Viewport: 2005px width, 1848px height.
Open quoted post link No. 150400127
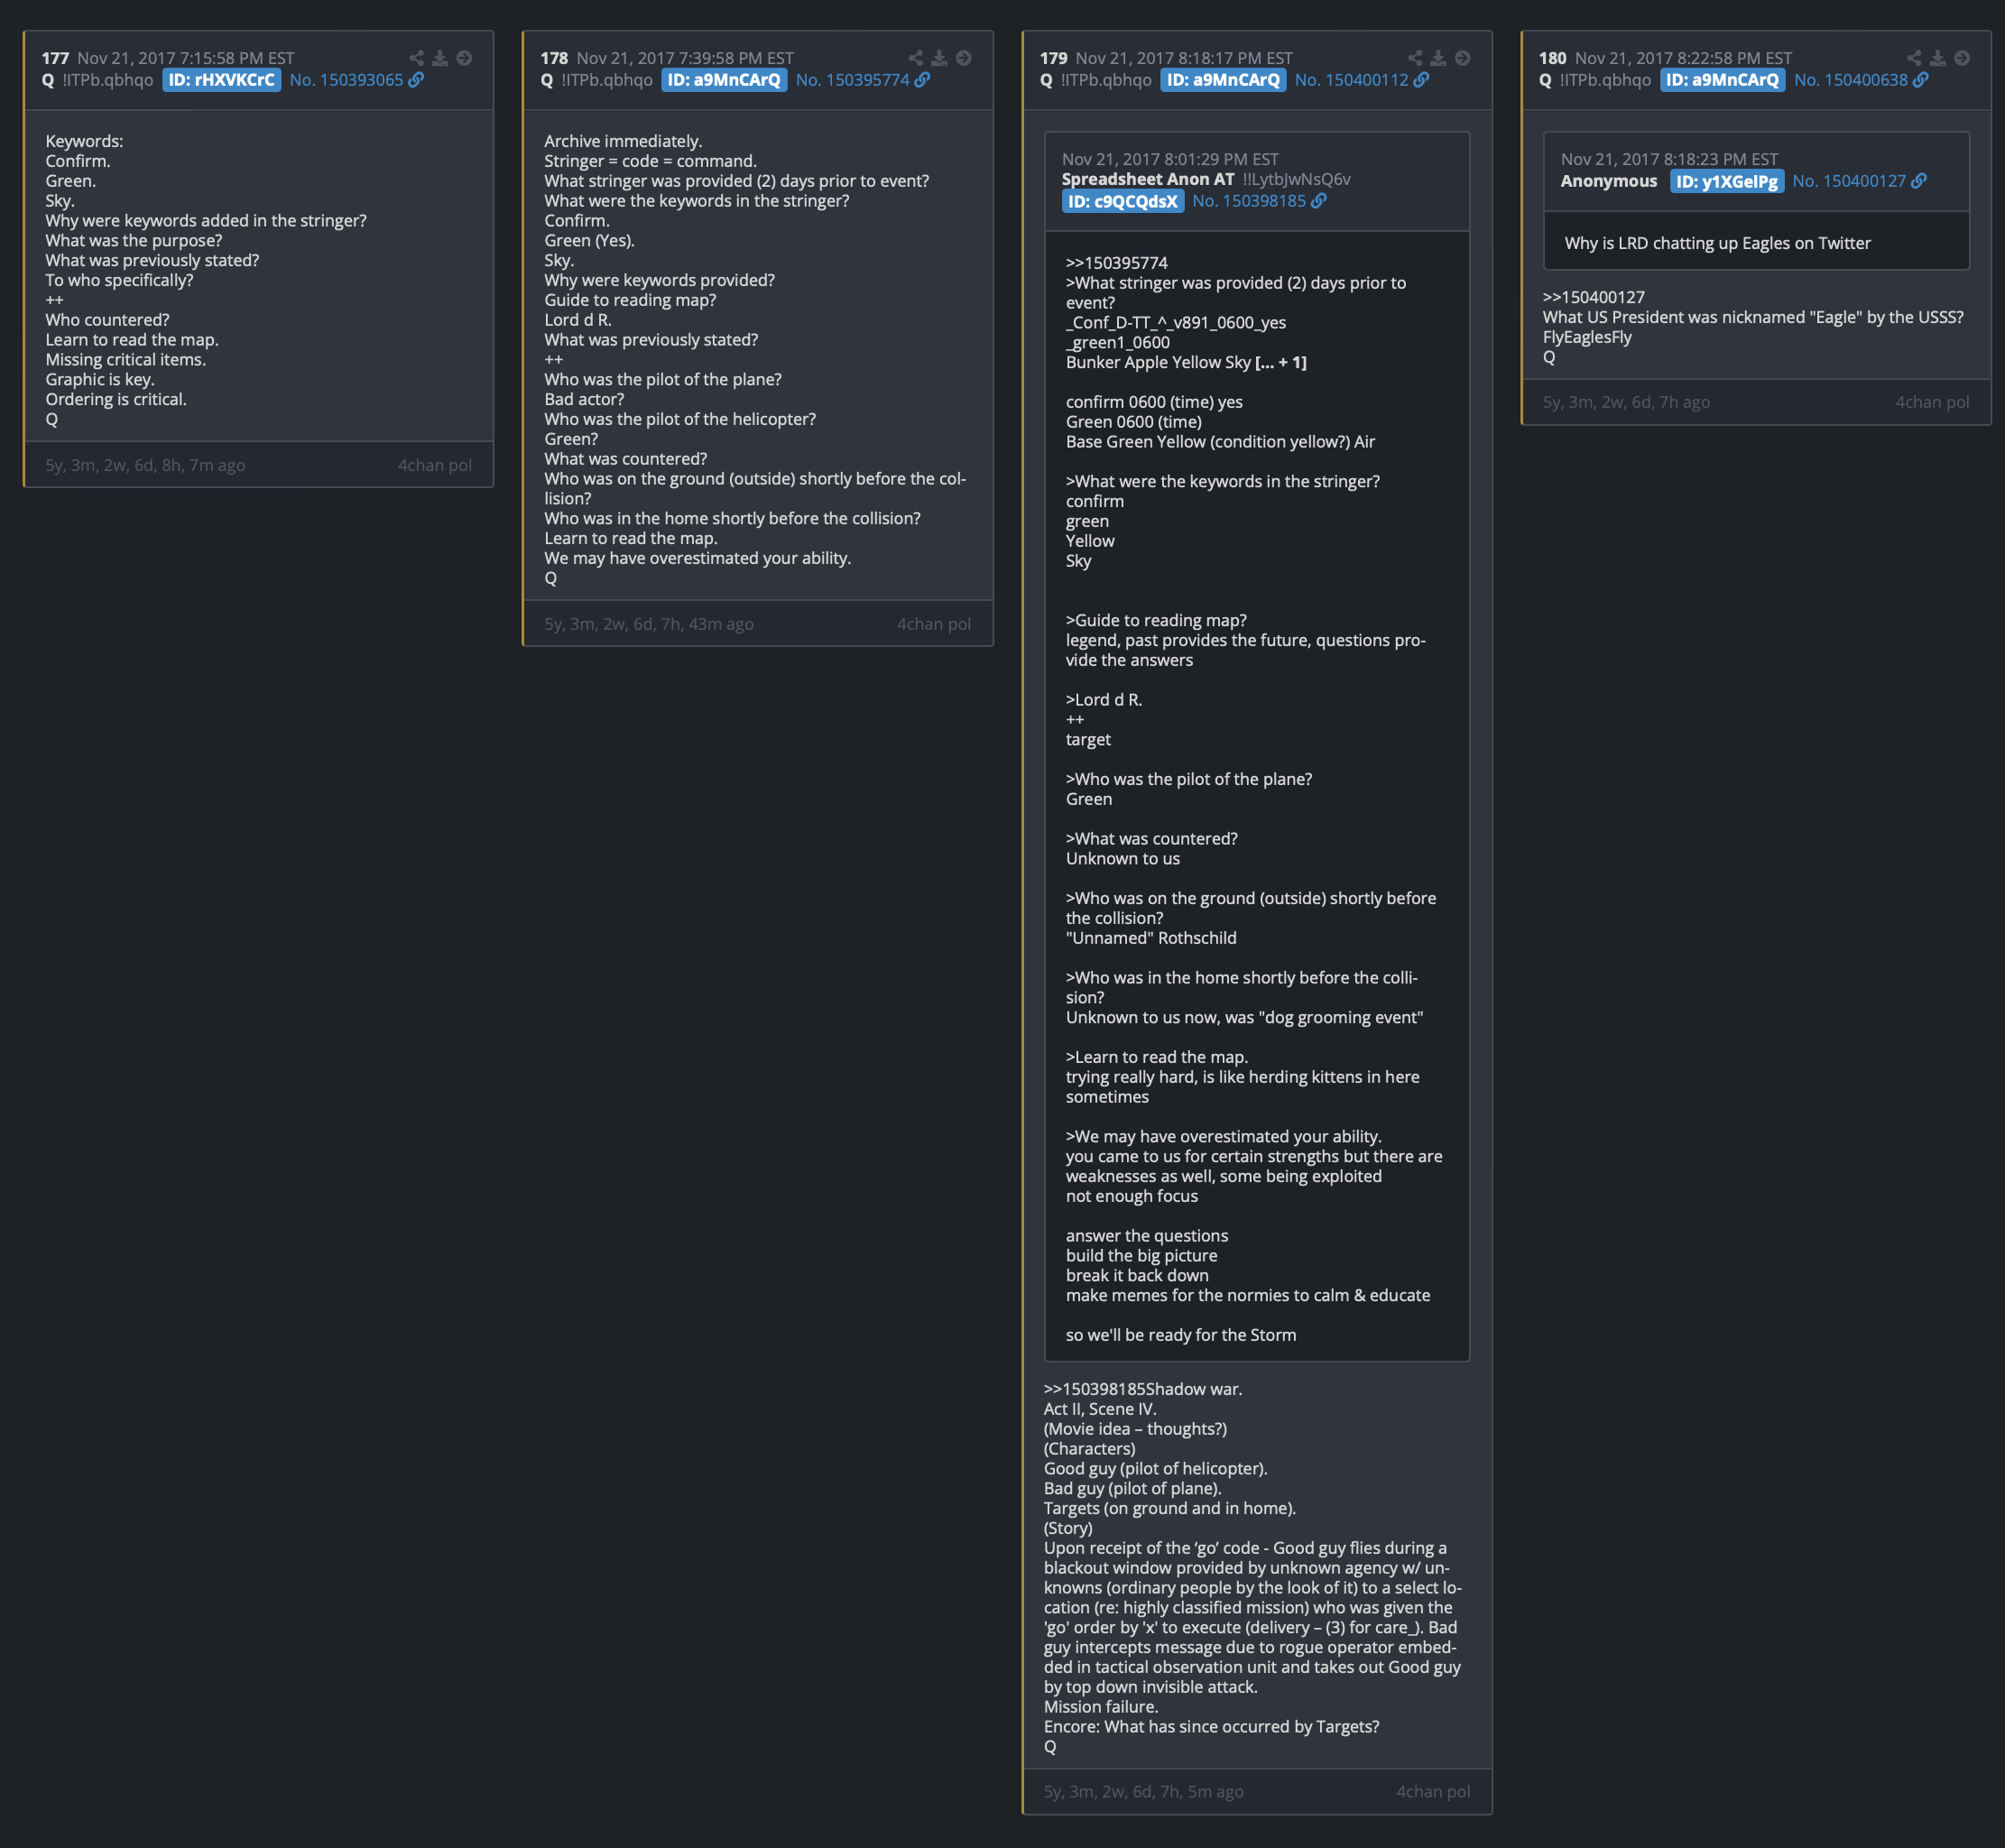(x=1849, y=181)
